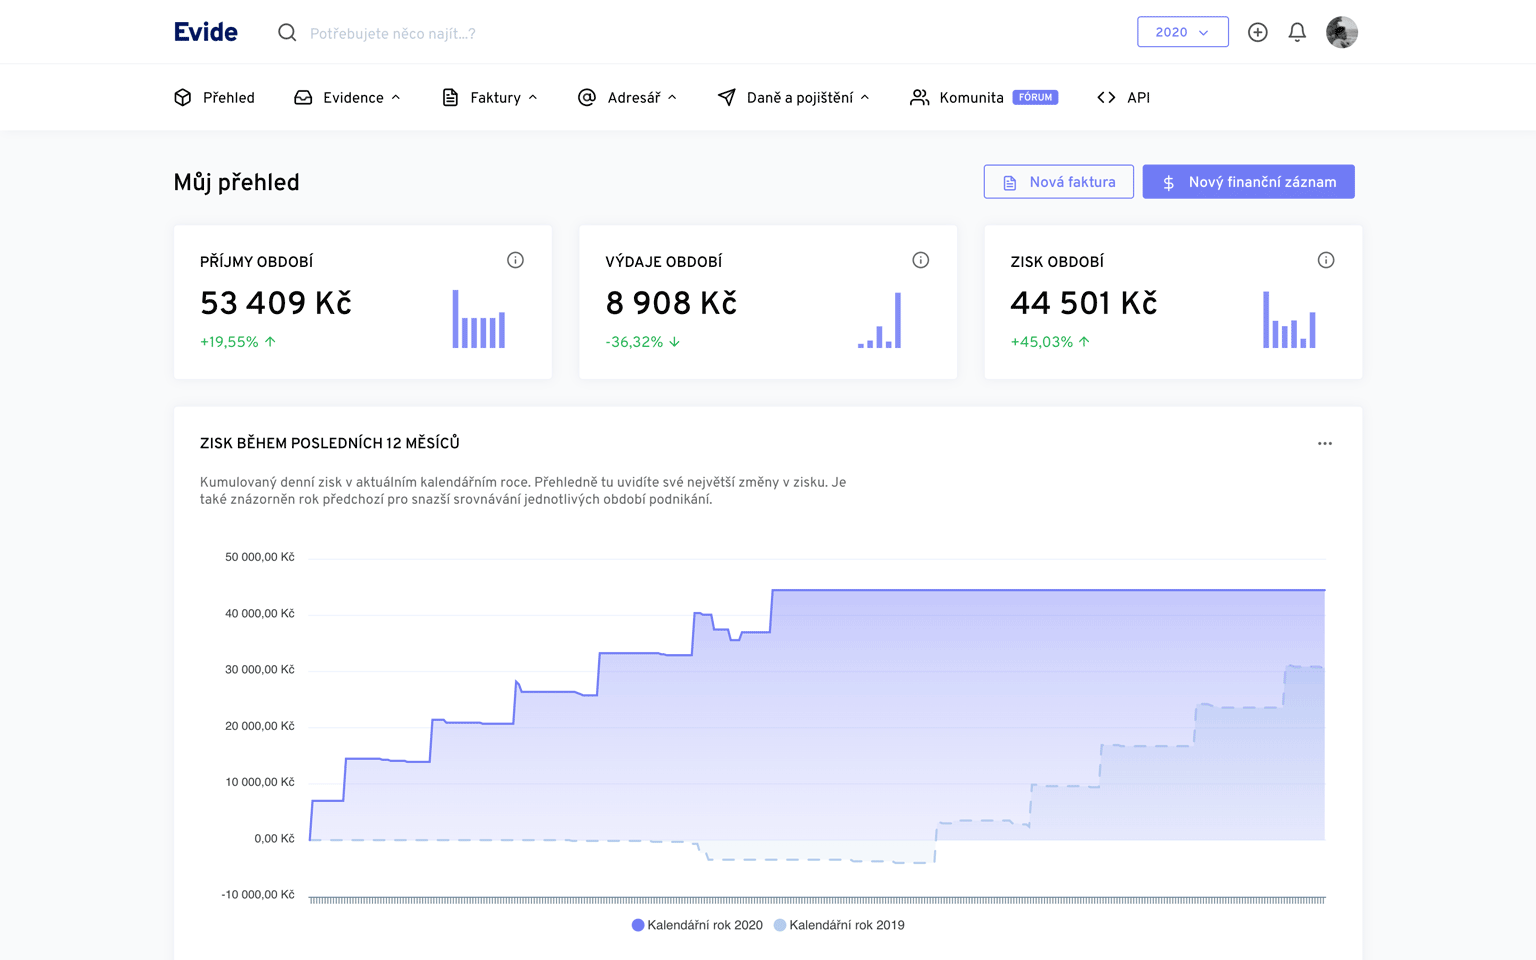Go to Přehled navigation item
Viewport: 1536px width, 960px height.
click(215, 98)
